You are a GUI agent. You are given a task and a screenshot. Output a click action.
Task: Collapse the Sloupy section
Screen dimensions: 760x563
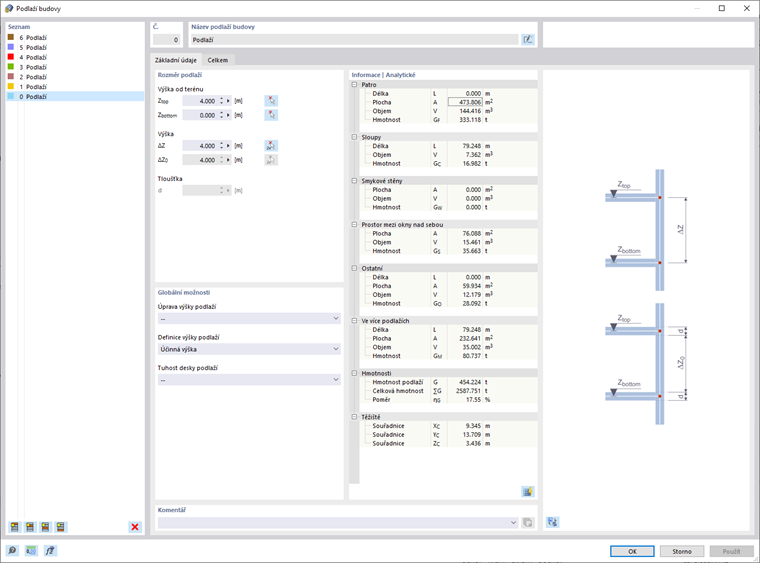[354, 137]
